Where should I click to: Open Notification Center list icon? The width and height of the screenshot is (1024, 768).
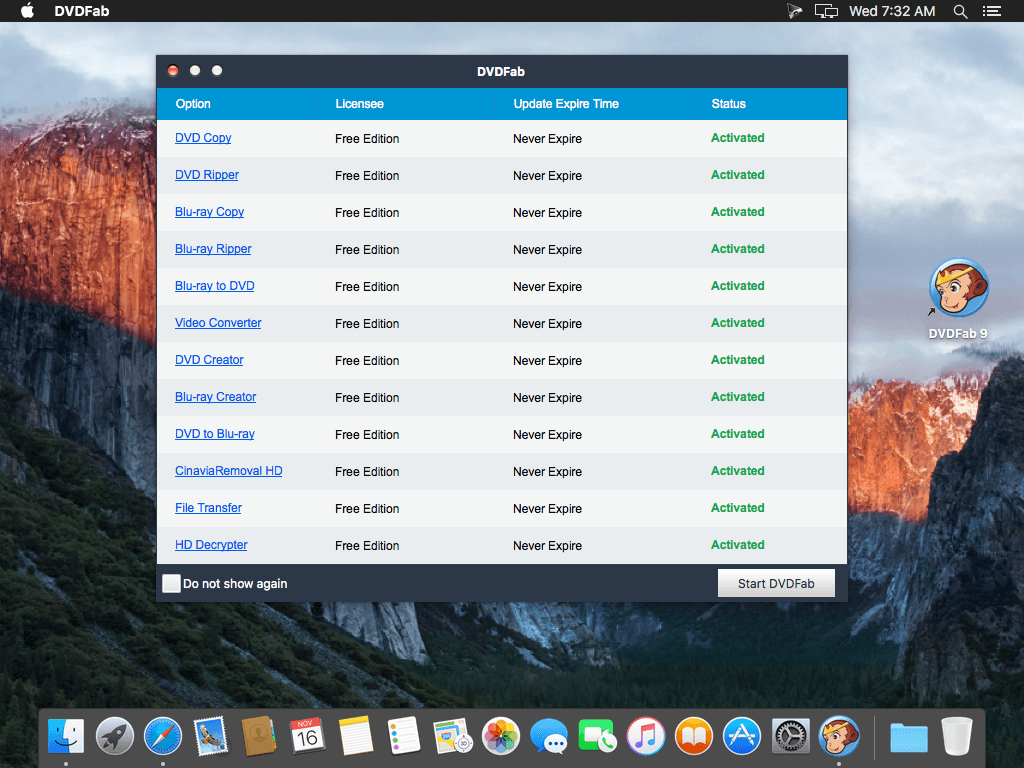pyautogui.click(x=992, y=11)
